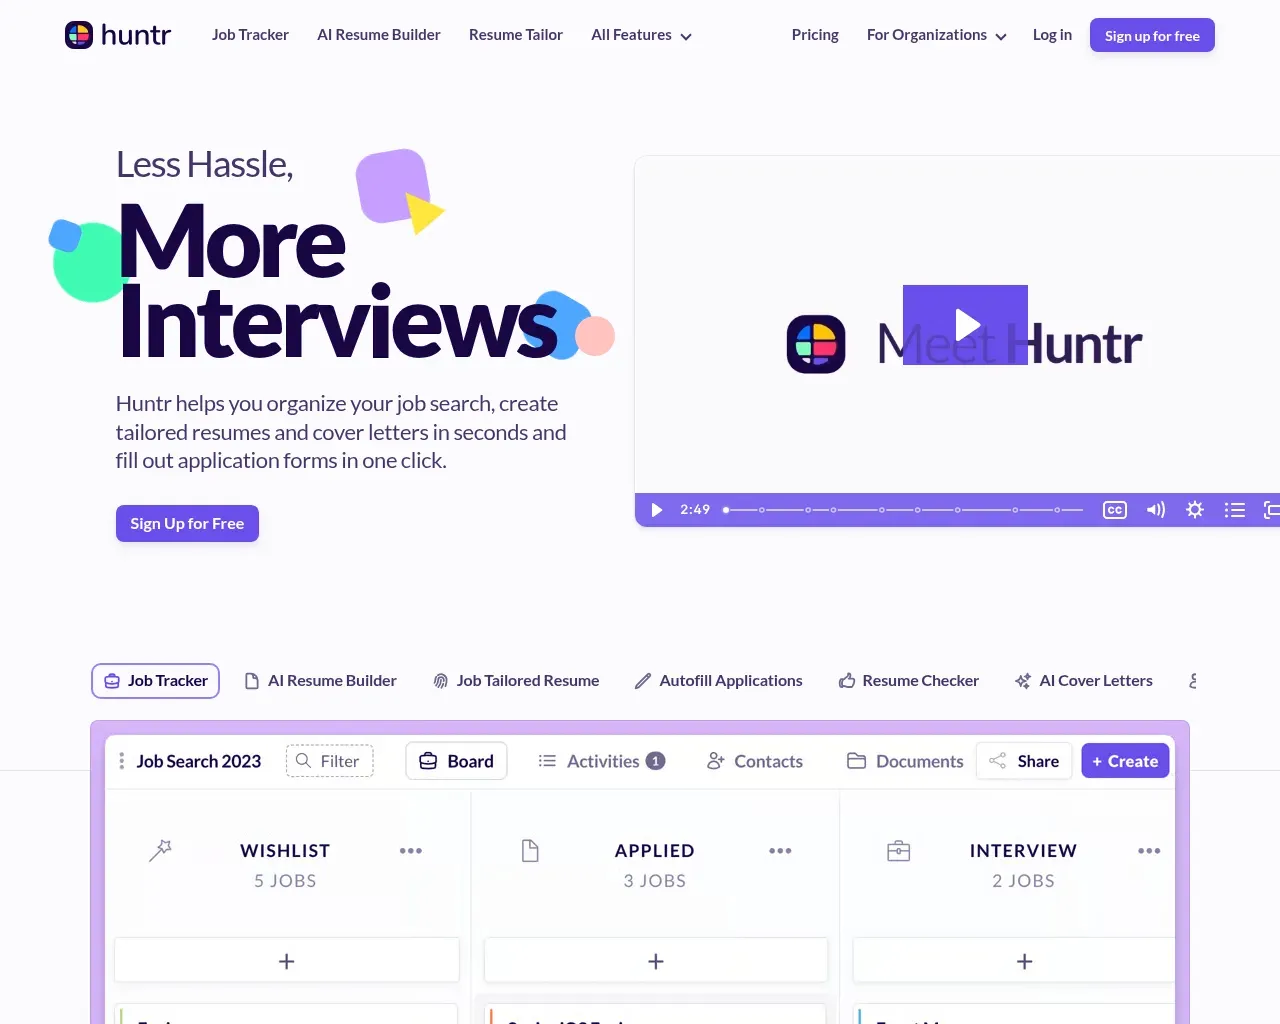Image resolution: width=1280 pixels, height=1024 pixels.
Task: Mute the video volume icon
Action: (1156, 510)
